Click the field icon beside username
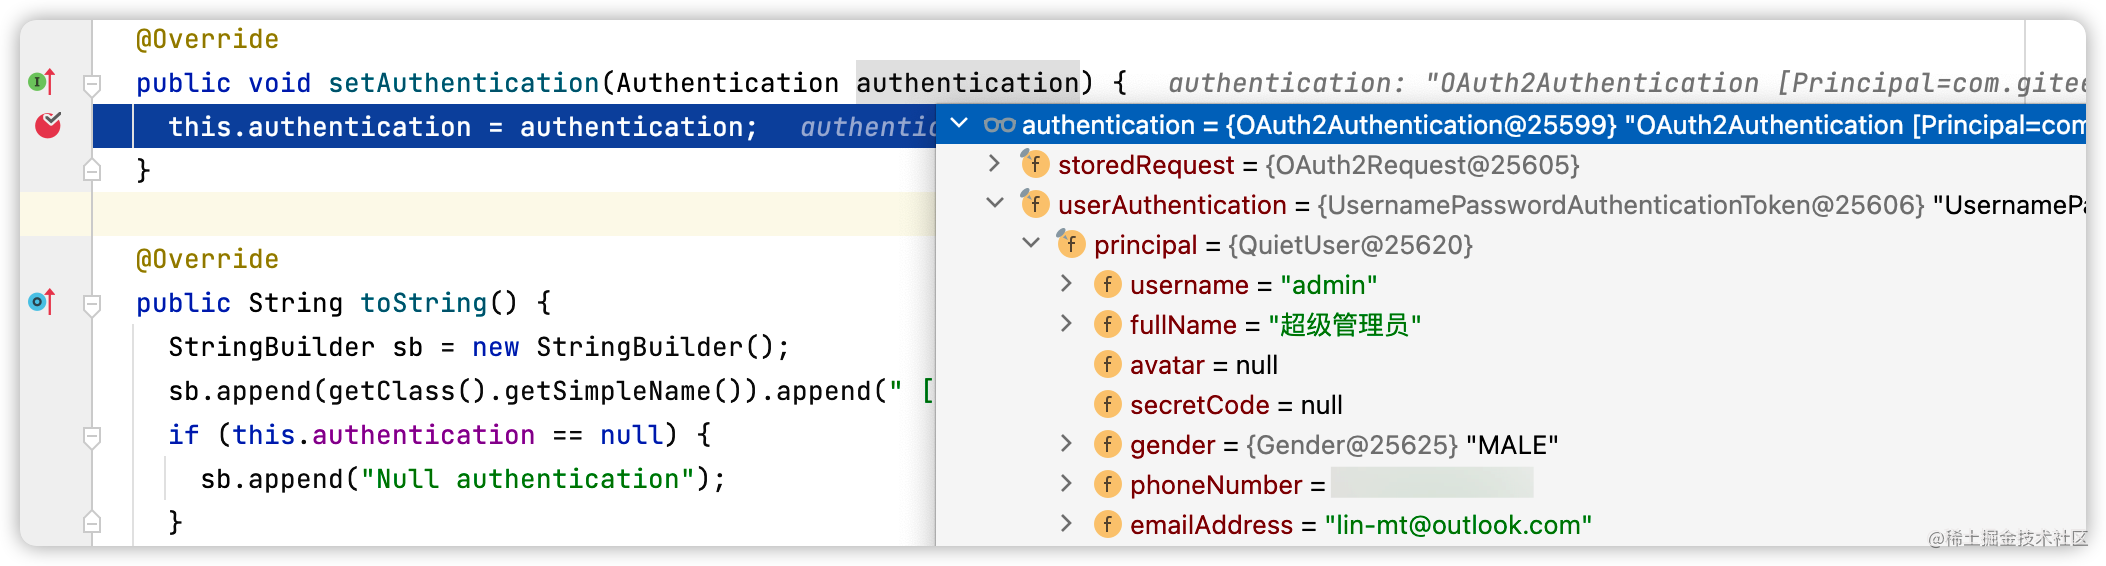The width and height of the screenshot is (2106, 566). [x=1107, y=284]
